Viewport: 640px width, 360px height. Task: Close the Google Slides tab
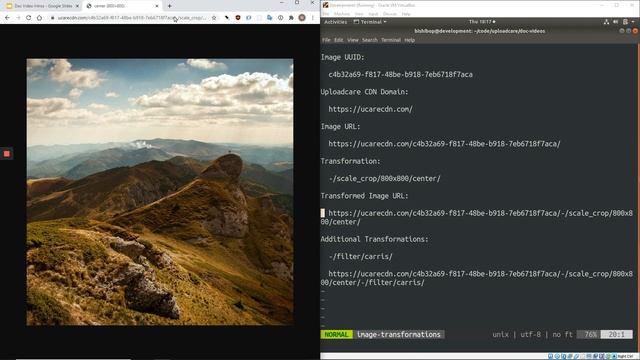[x=77, y=6]
